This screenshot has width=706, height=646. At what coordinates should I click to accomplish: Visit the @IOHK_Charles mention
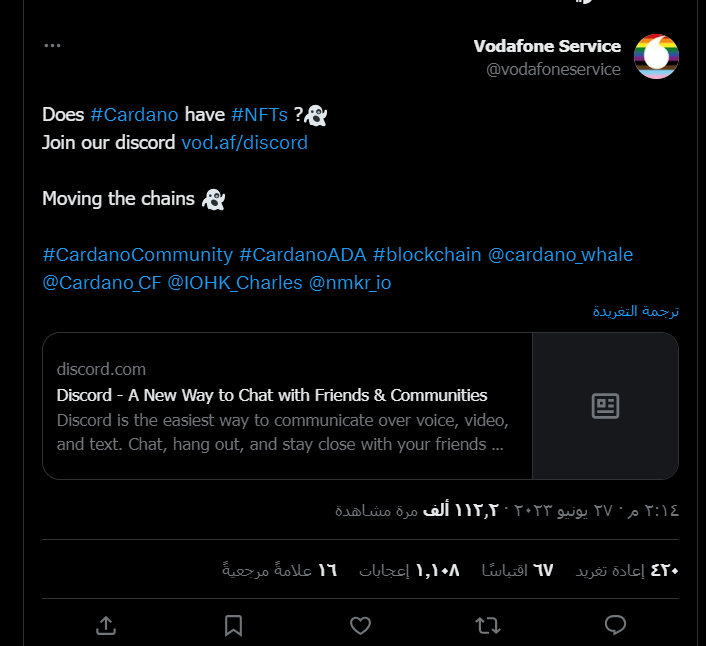[x=235, y=283]
